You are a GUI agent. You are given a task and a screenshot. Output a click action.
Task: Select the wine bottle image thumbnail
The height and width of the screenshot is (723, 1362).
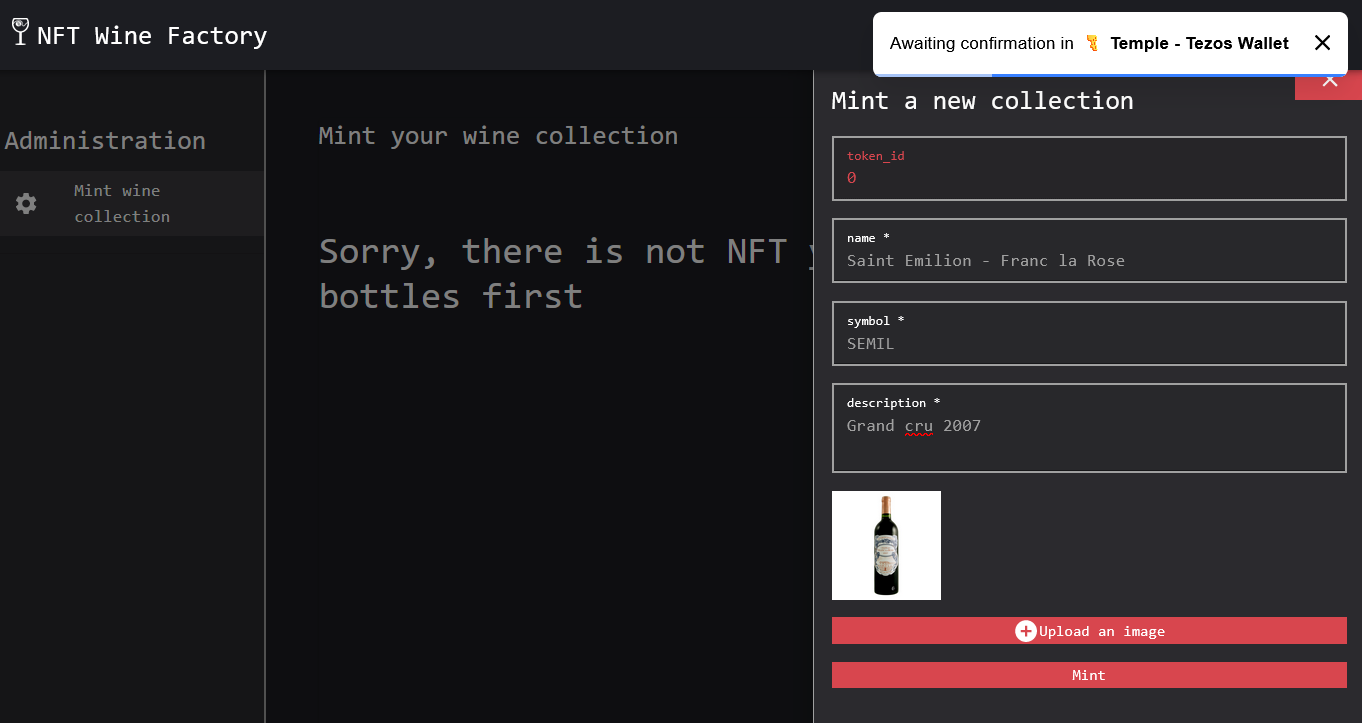coord(886,545)
